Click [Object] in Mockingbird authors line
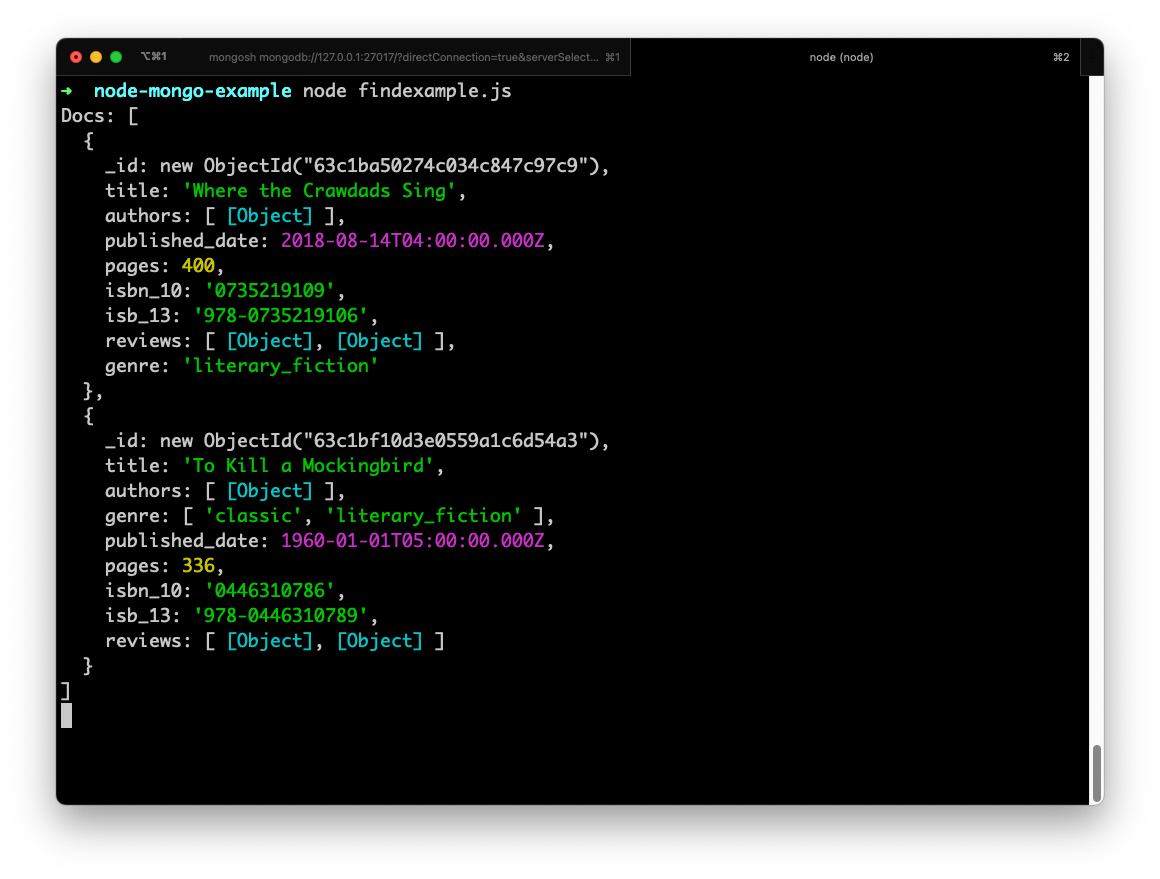 click(x=269, y=491)
